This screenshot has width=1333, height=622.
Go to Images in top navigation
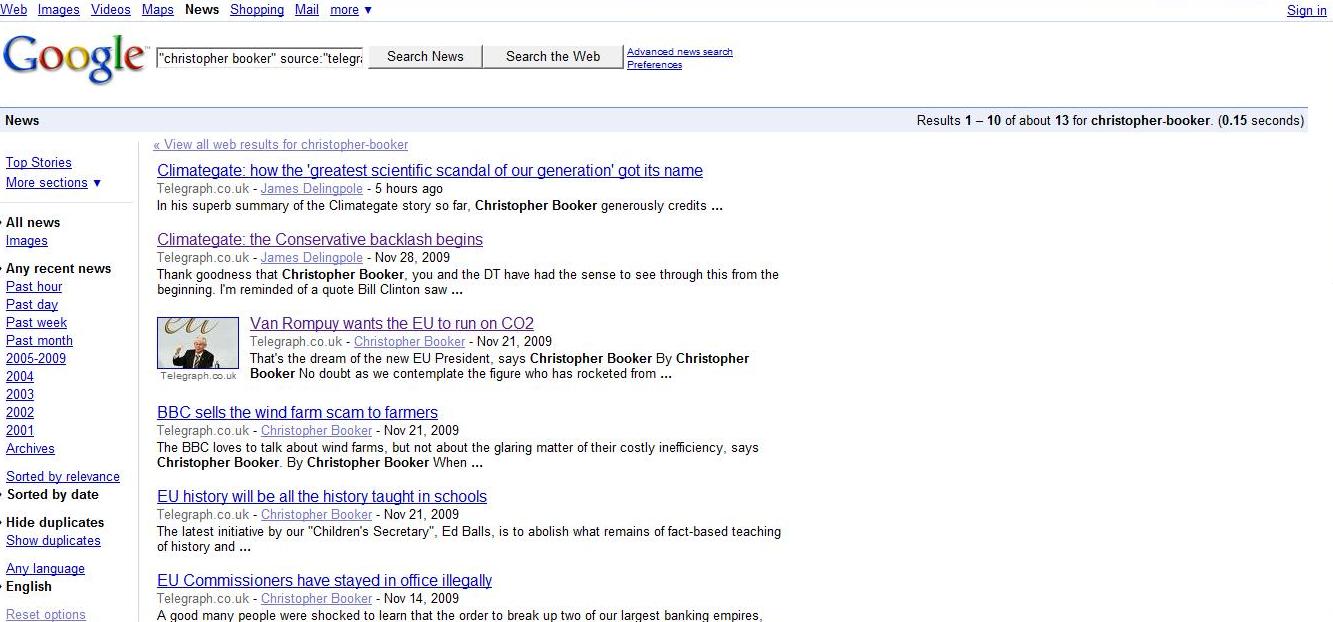click(x=58, y=9)
